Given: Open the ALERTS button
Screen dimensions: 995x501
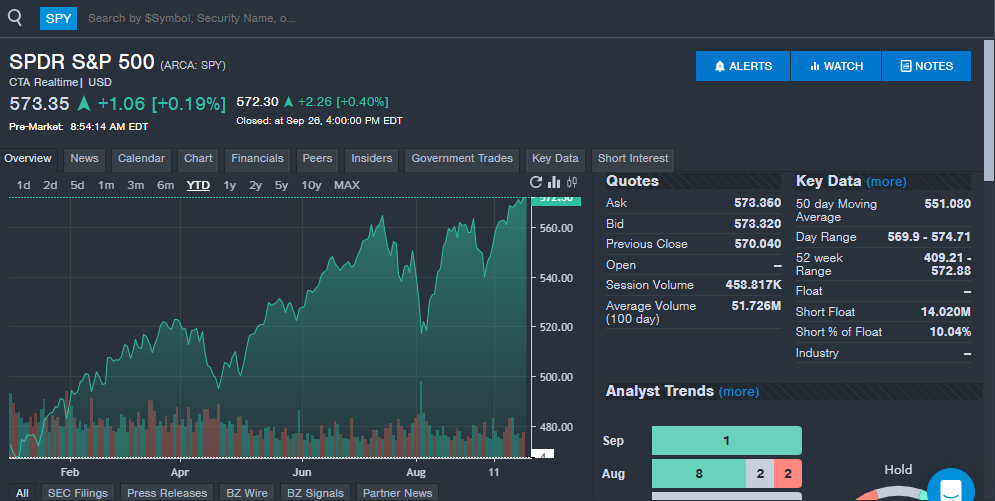Looking at the screenshot, I should [x=742, y=66].
